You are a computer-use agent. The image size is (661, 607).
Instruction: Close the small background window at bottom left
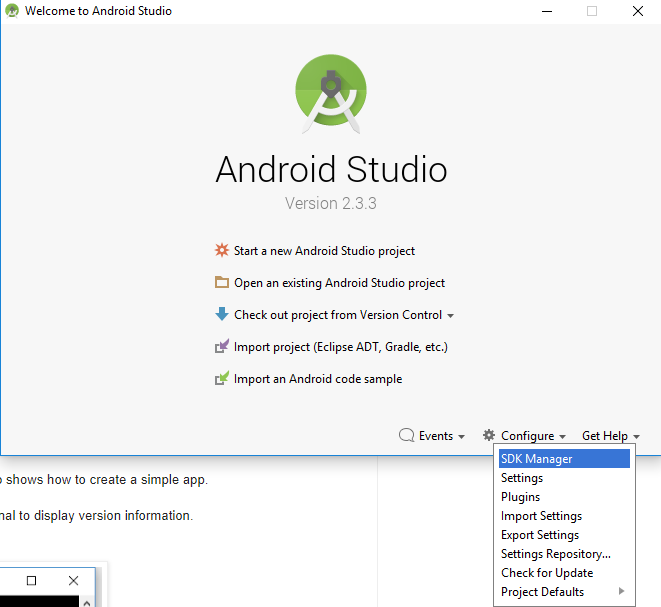click(x=73, y=580)
